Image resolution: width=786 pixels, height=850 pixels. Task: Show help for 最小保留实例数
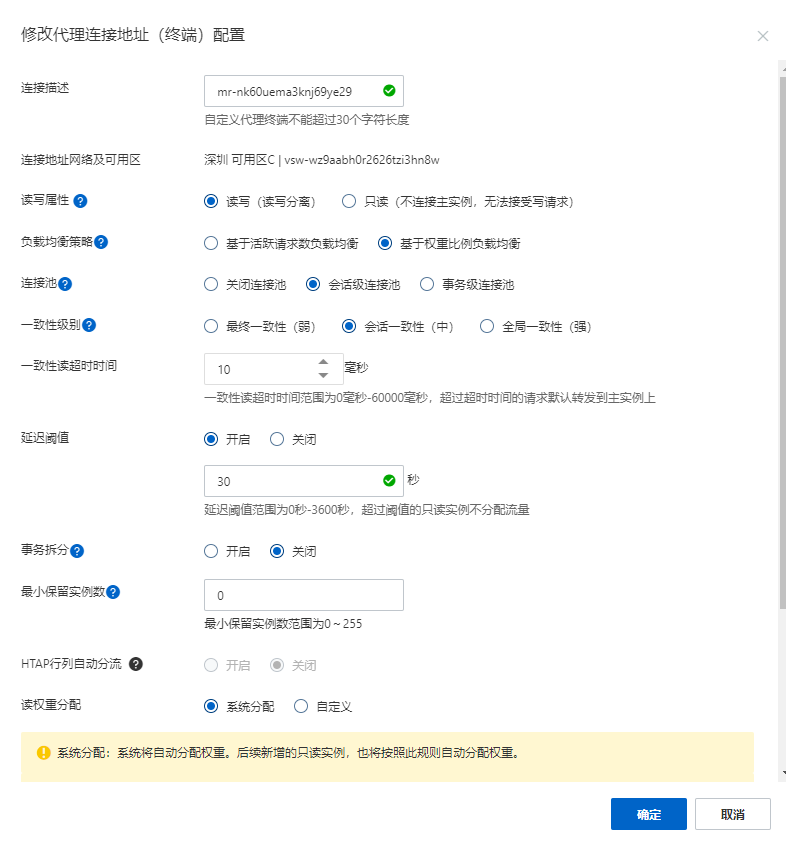113,592
